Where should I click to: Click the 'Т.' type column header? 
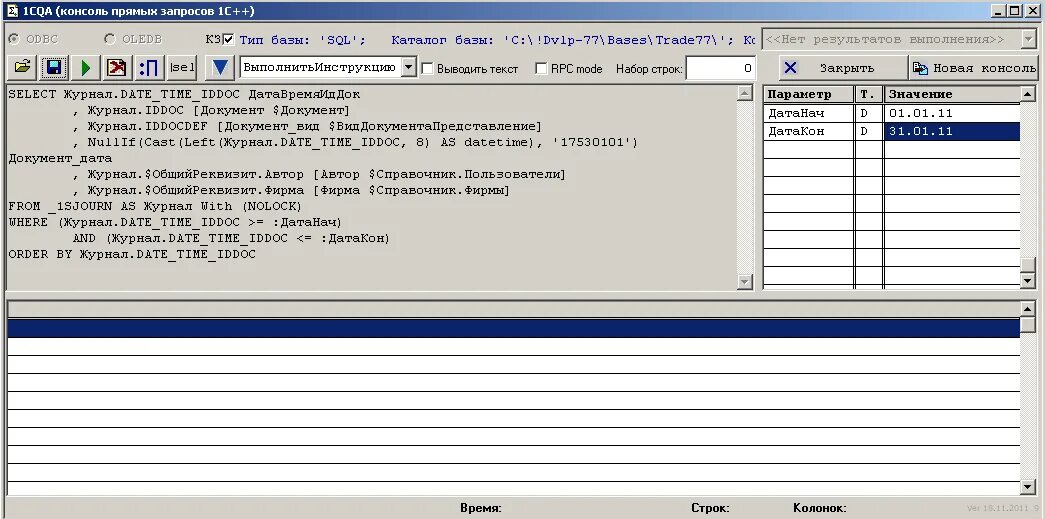(x=868, y=94)
